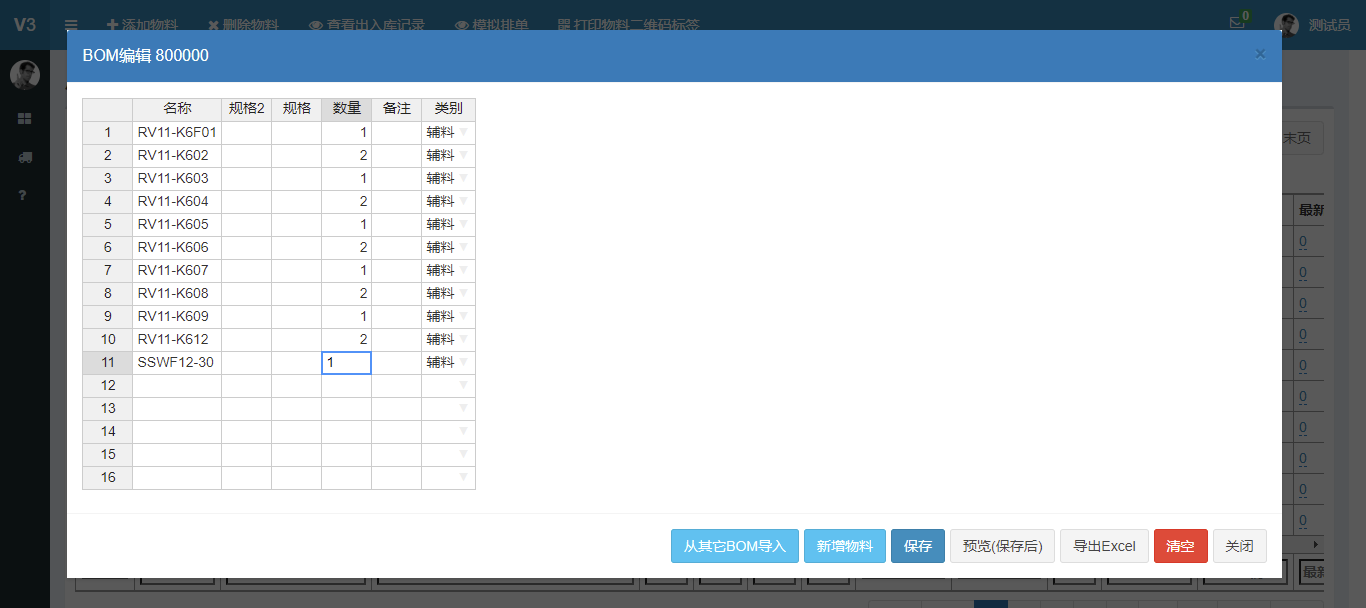This screenshot has width=1366, height=608.
Task: Select the 数量 cell for RV11-K612
Action: (x=346, y=339)
